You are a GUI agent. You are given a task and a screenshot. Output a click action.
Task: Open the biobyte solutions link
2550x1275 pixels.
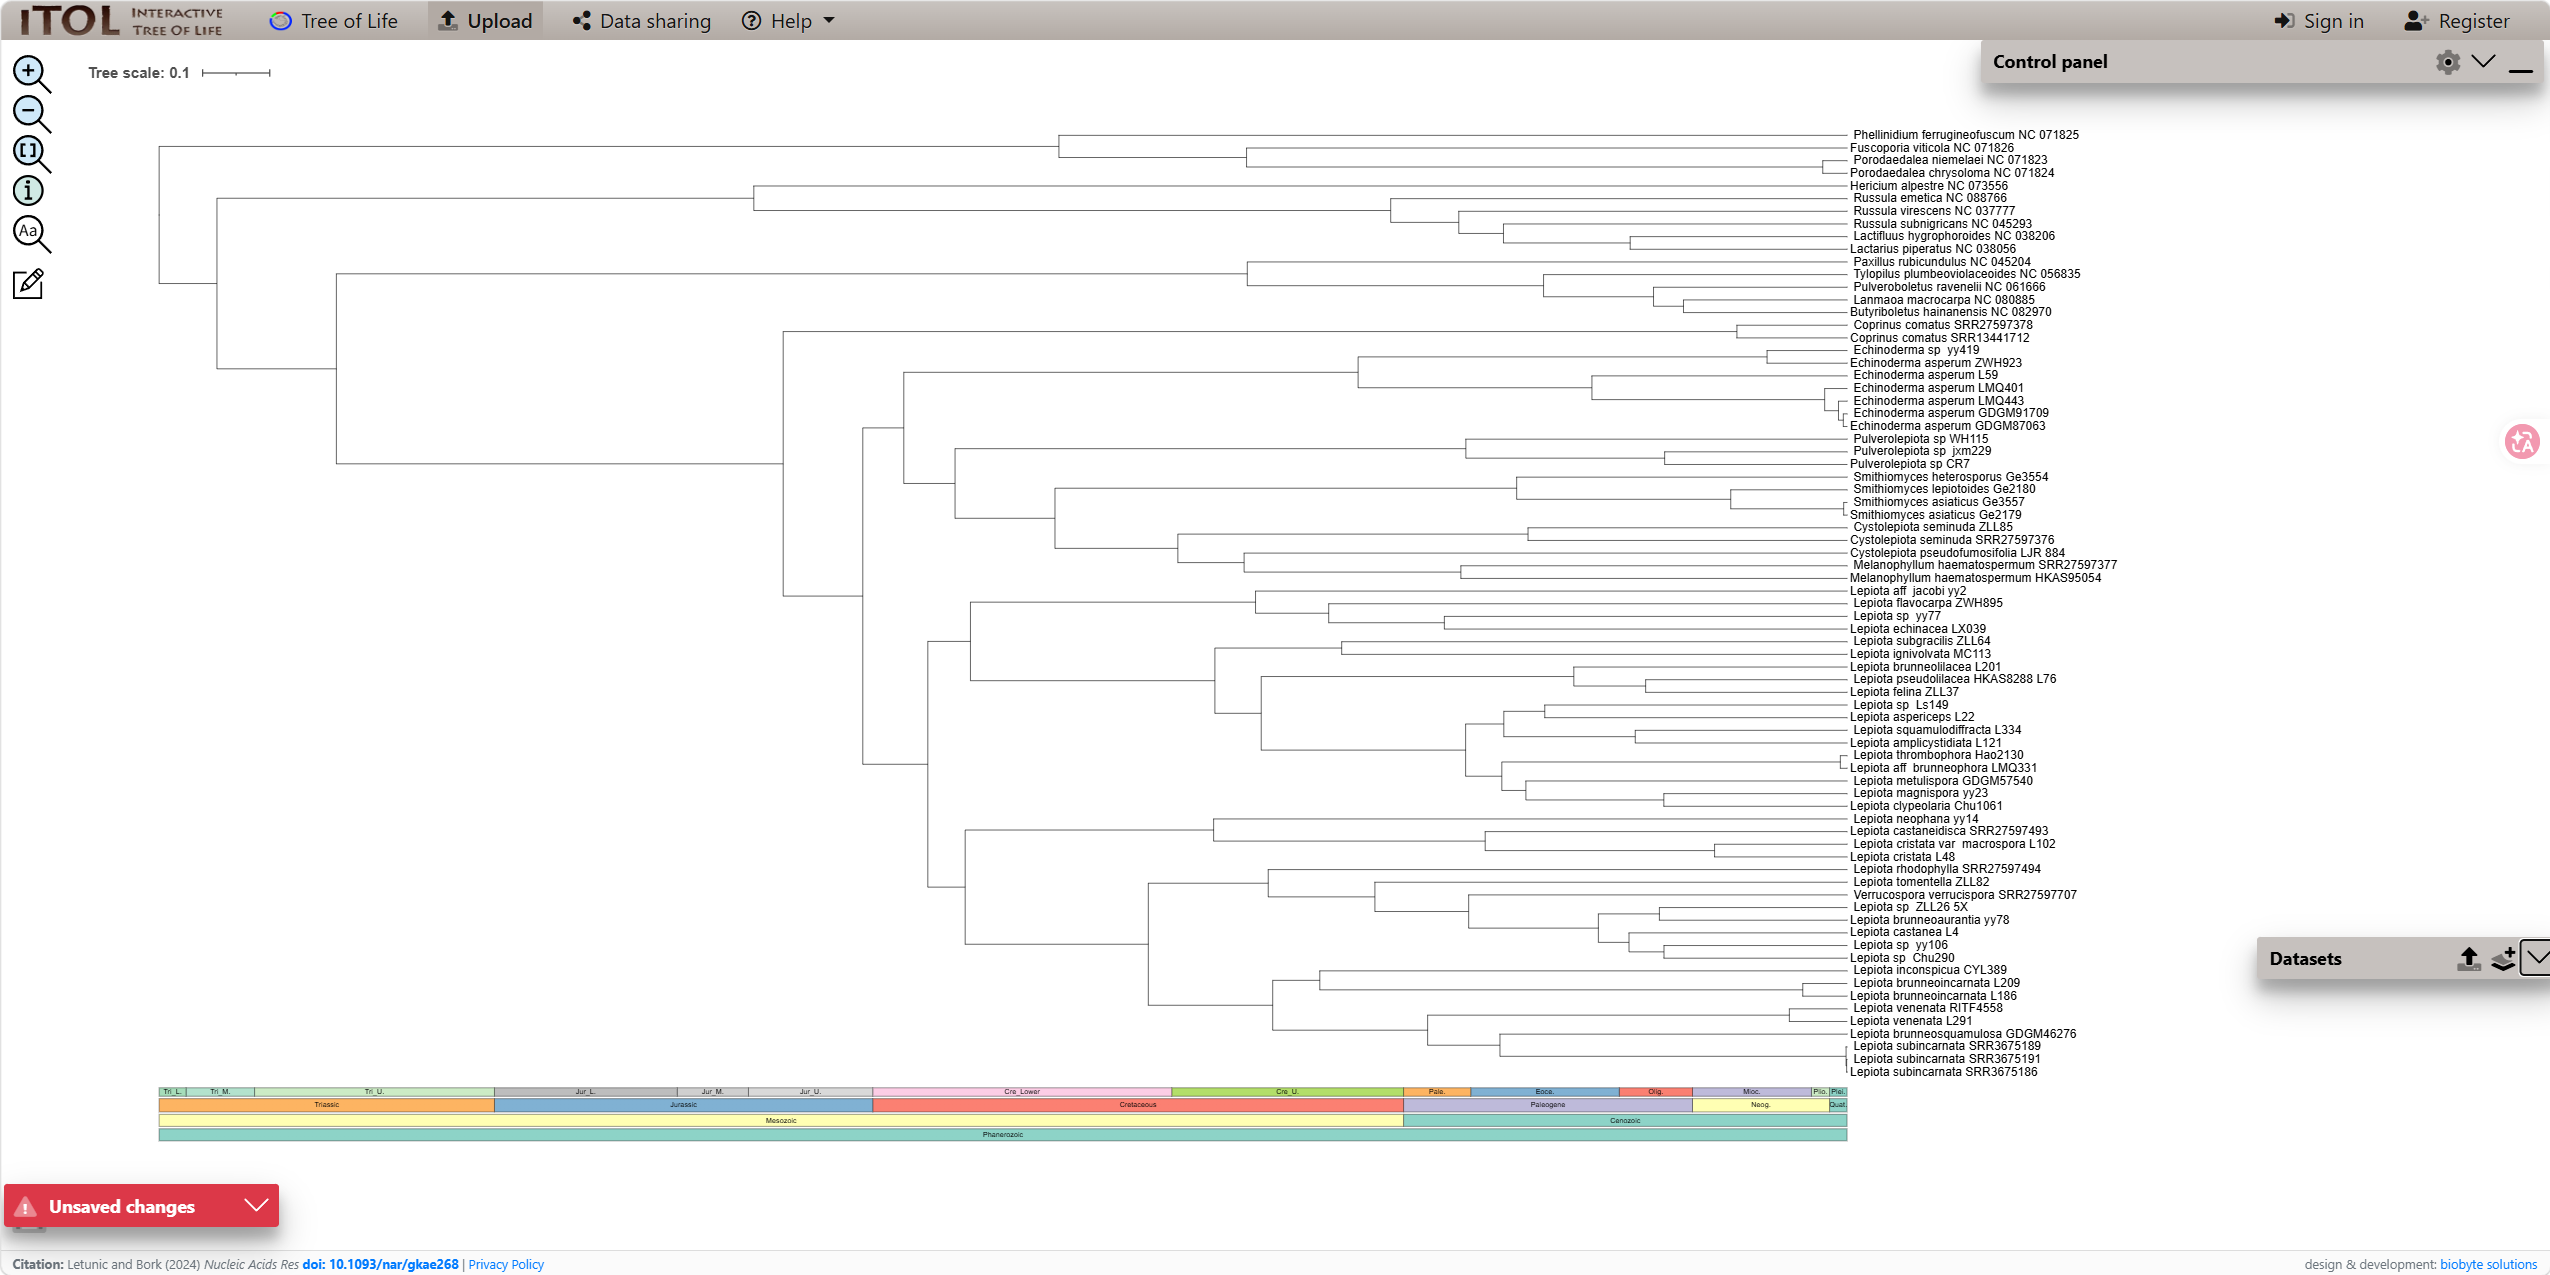click(x=2488, y=1264)
